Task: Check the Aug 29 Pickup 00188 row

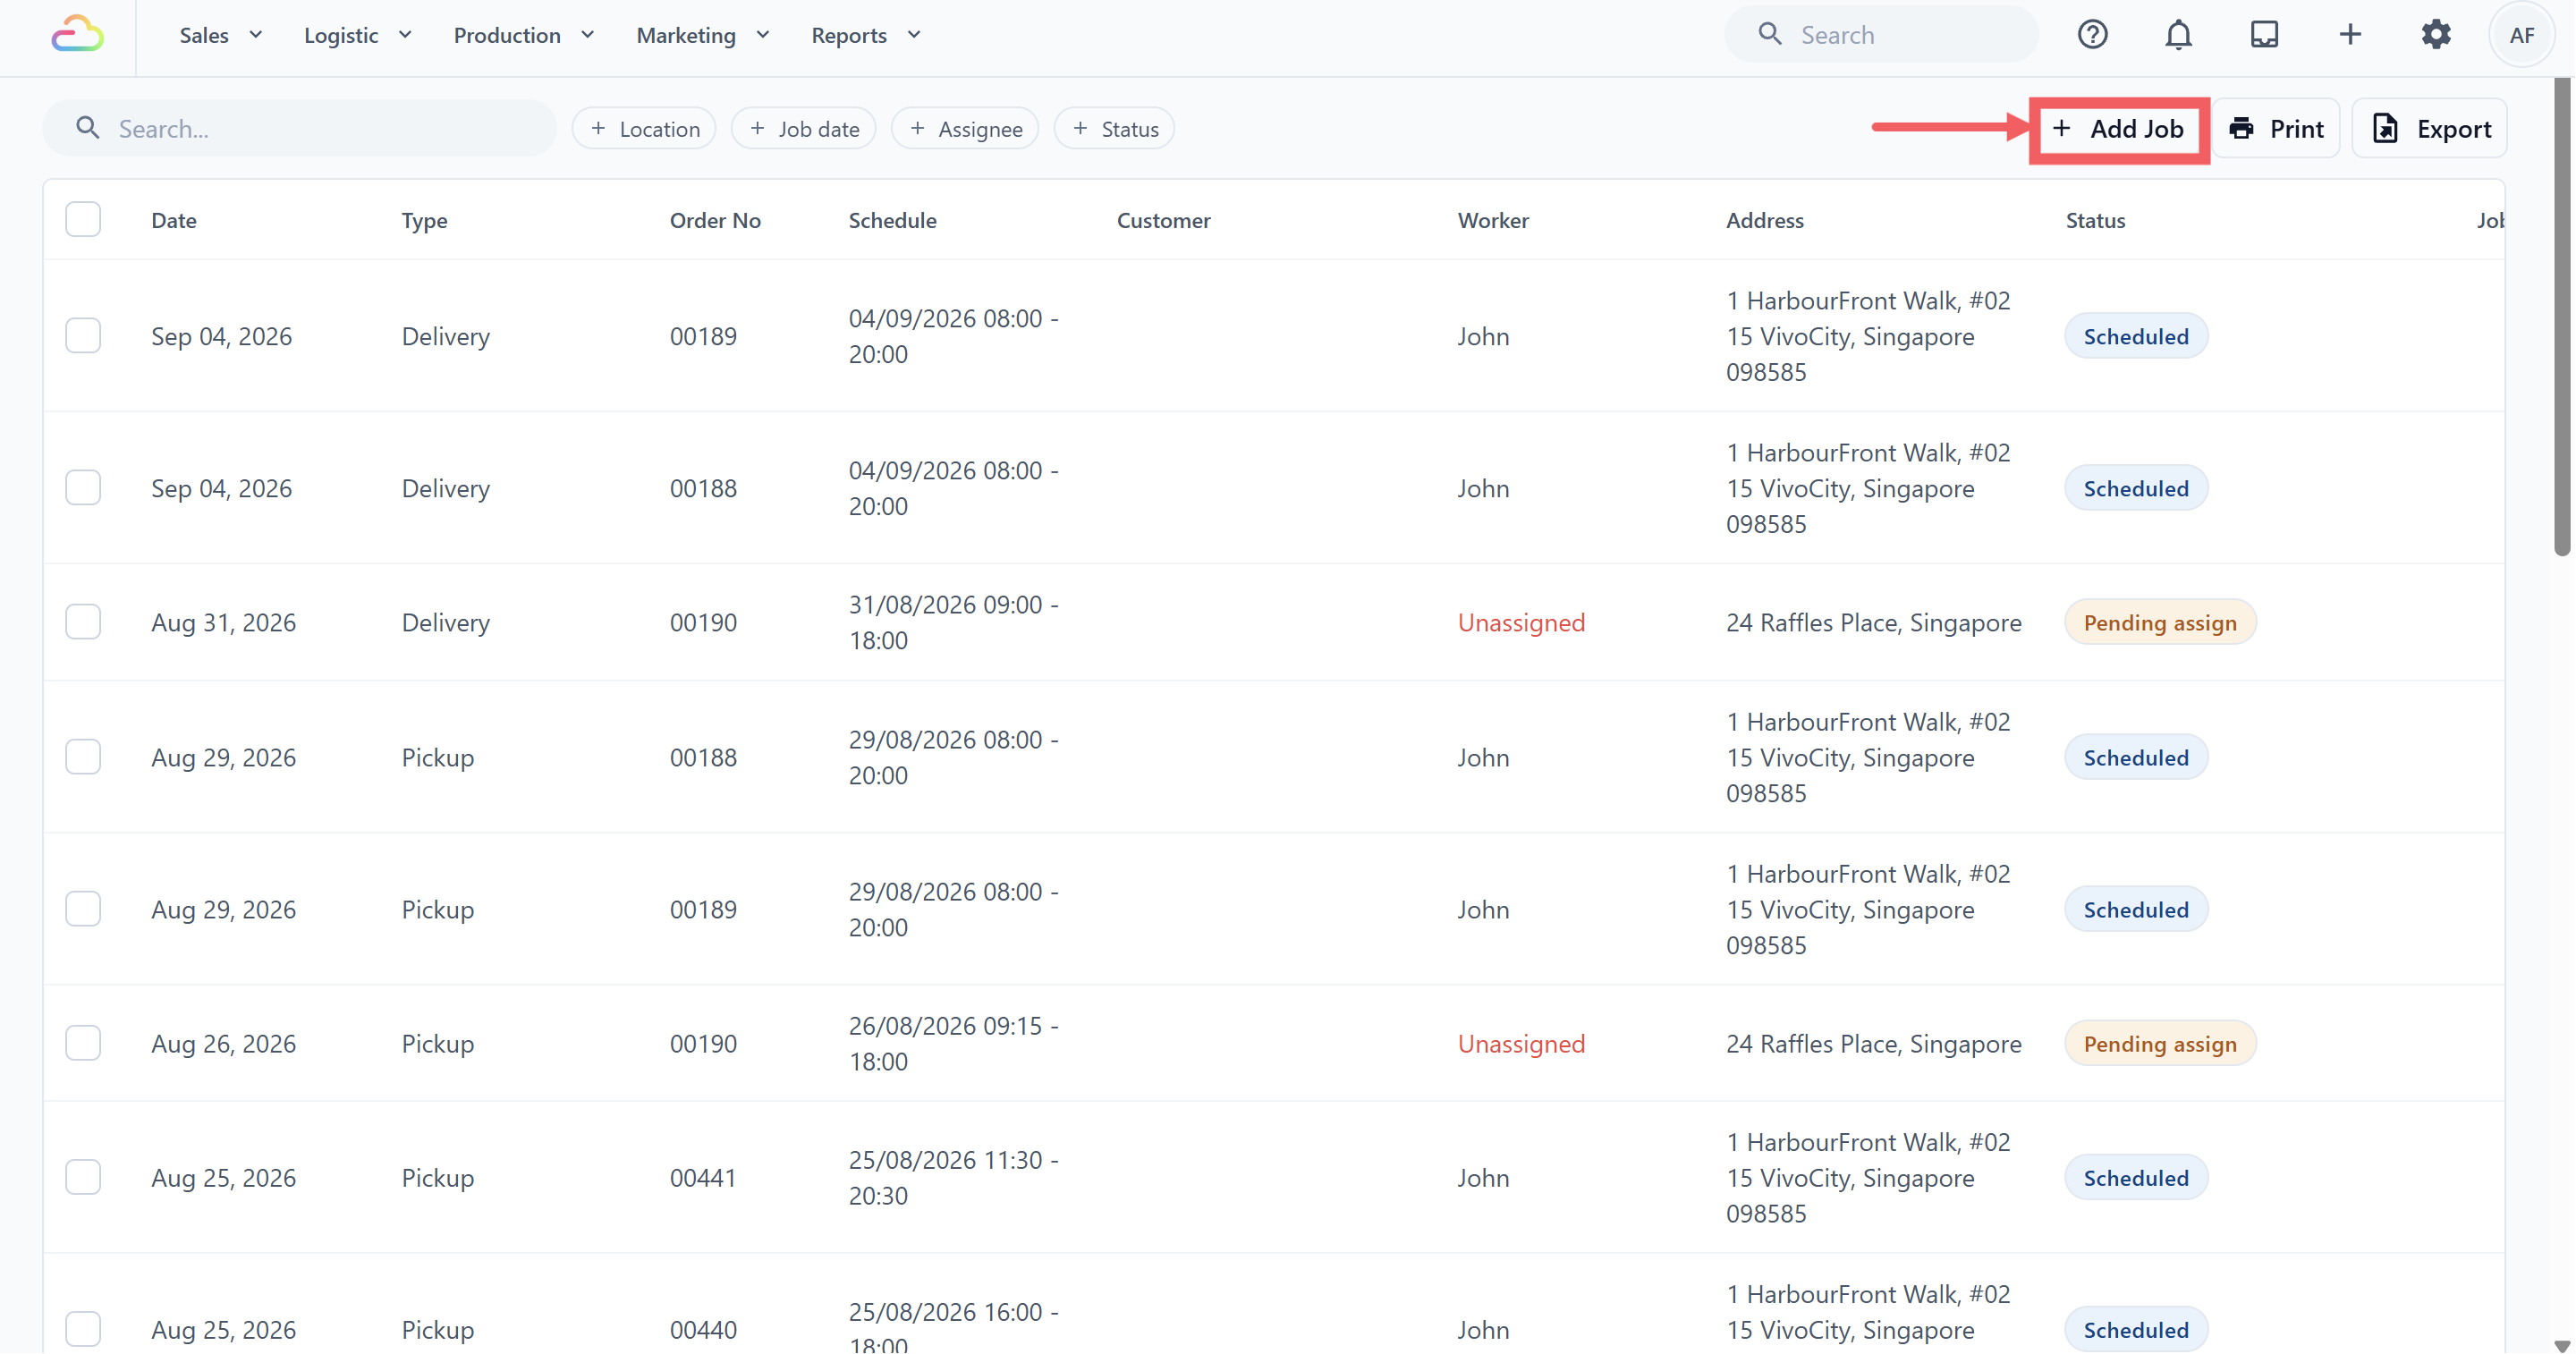Action: click(83, 756)
